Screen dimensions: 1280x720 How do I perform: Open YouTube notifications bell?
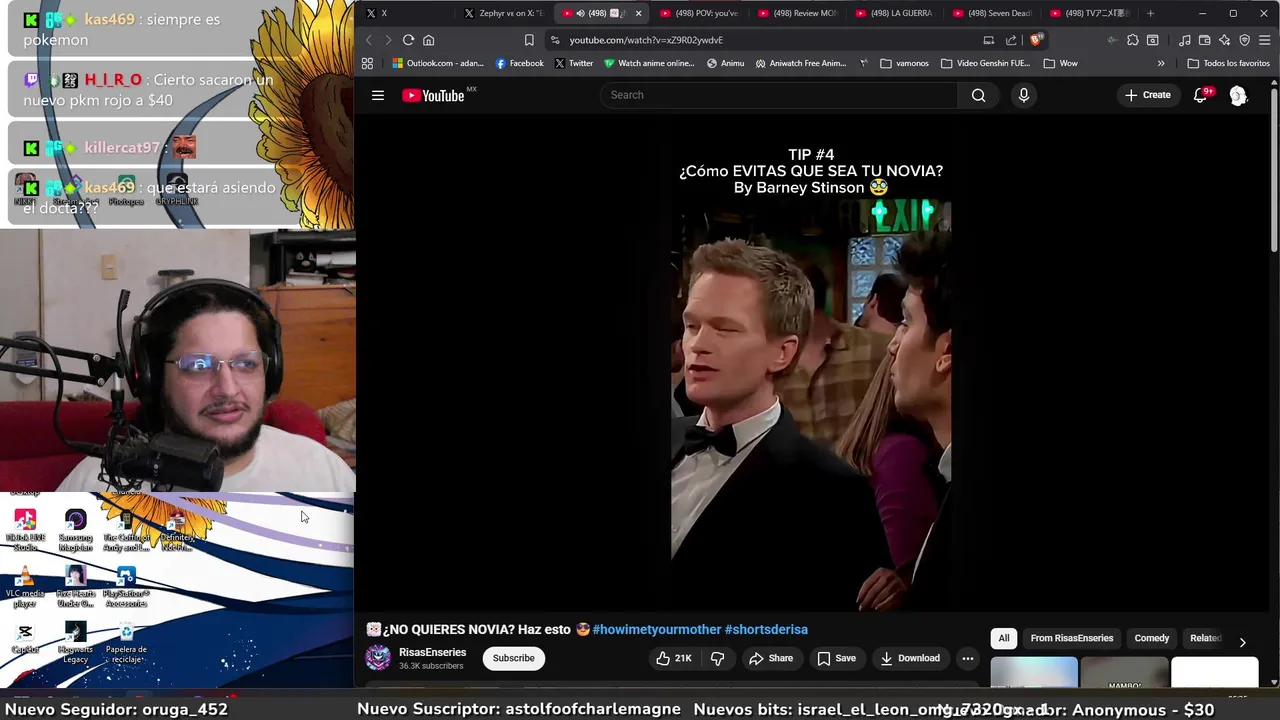(1201, 95)
